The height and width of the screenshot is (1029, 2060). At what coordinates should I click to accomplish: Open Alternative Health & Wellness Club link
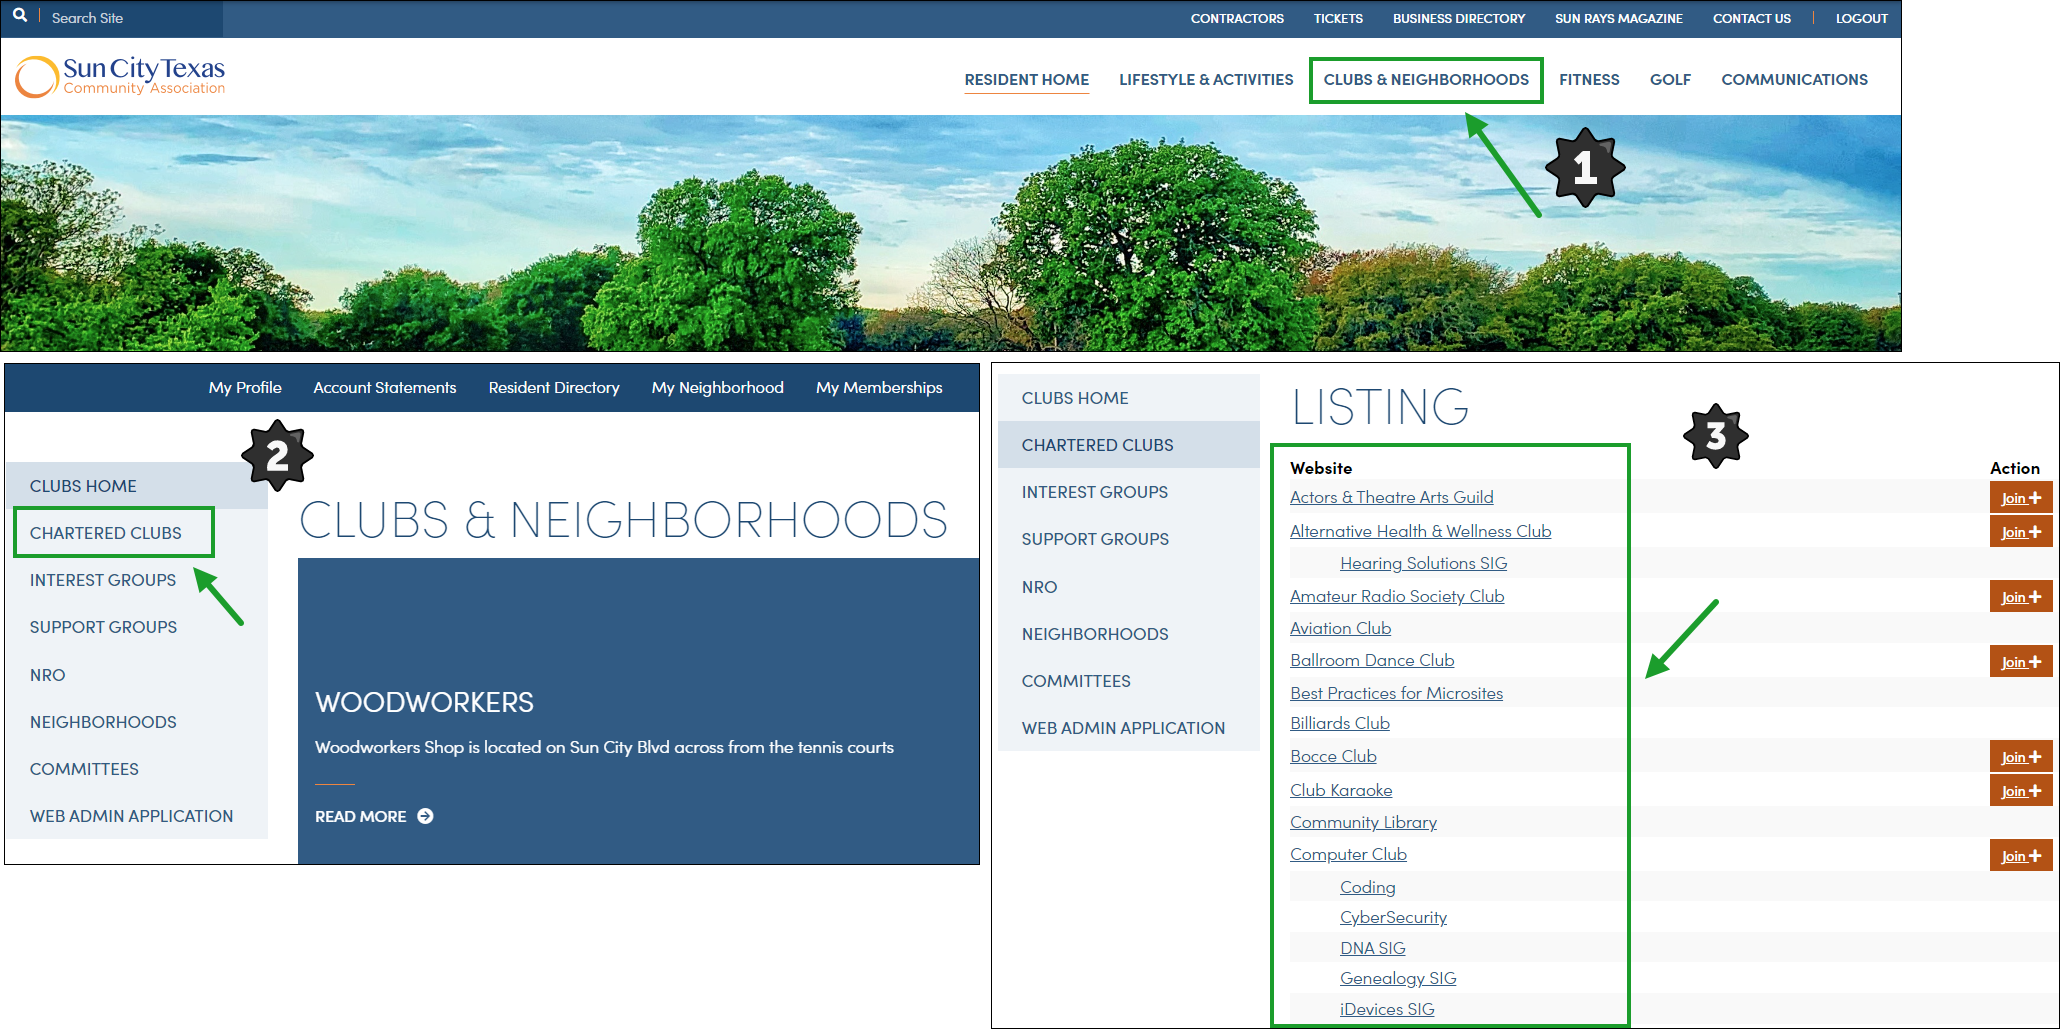[x=1420, y=531]
